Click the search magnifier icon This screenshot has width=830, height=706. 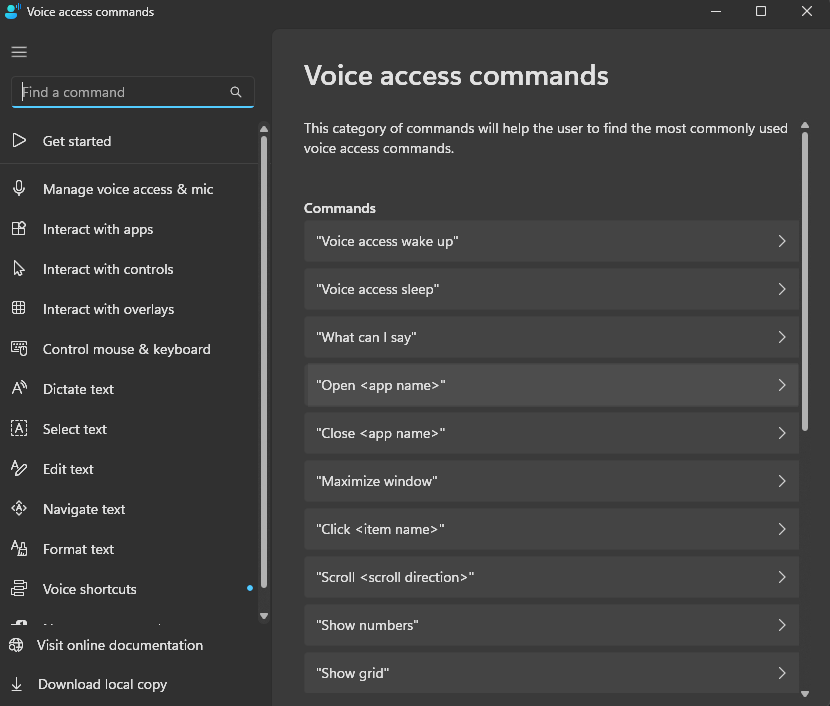point(236,92)
